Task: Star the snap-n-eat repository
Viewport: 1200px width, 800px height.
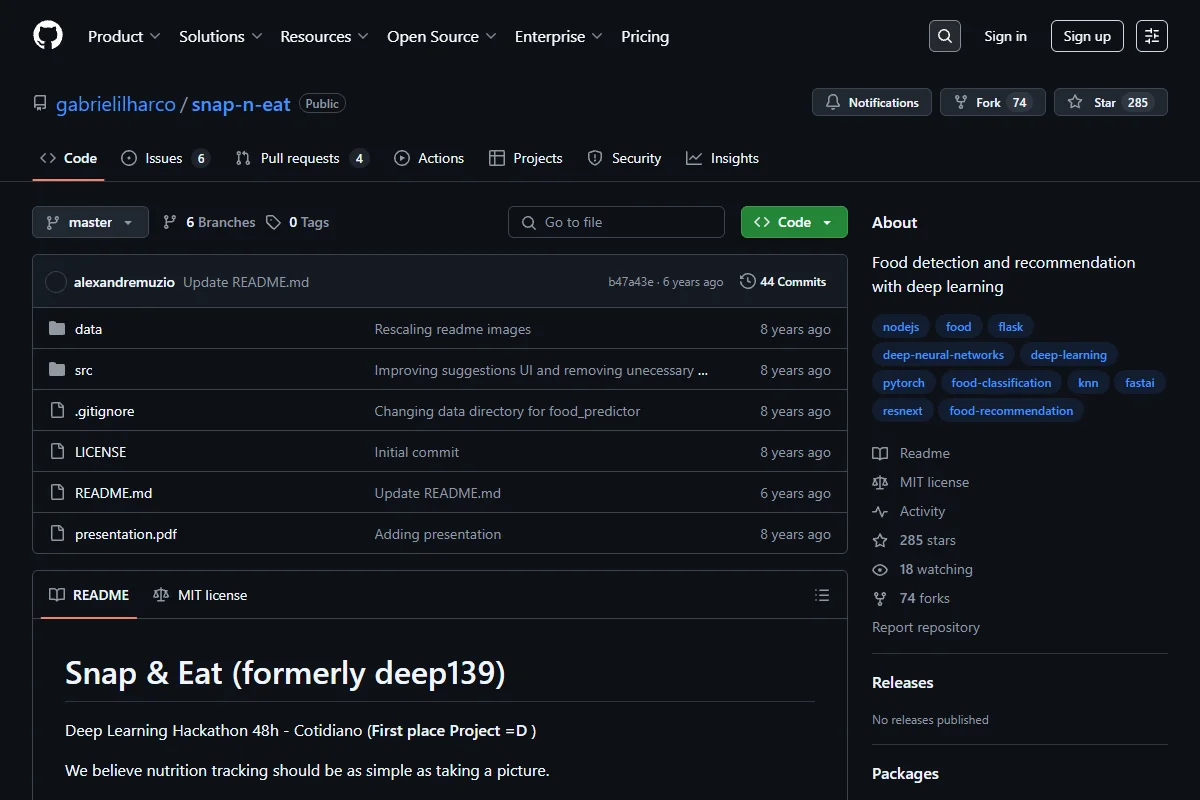Action: [1111, 102]
